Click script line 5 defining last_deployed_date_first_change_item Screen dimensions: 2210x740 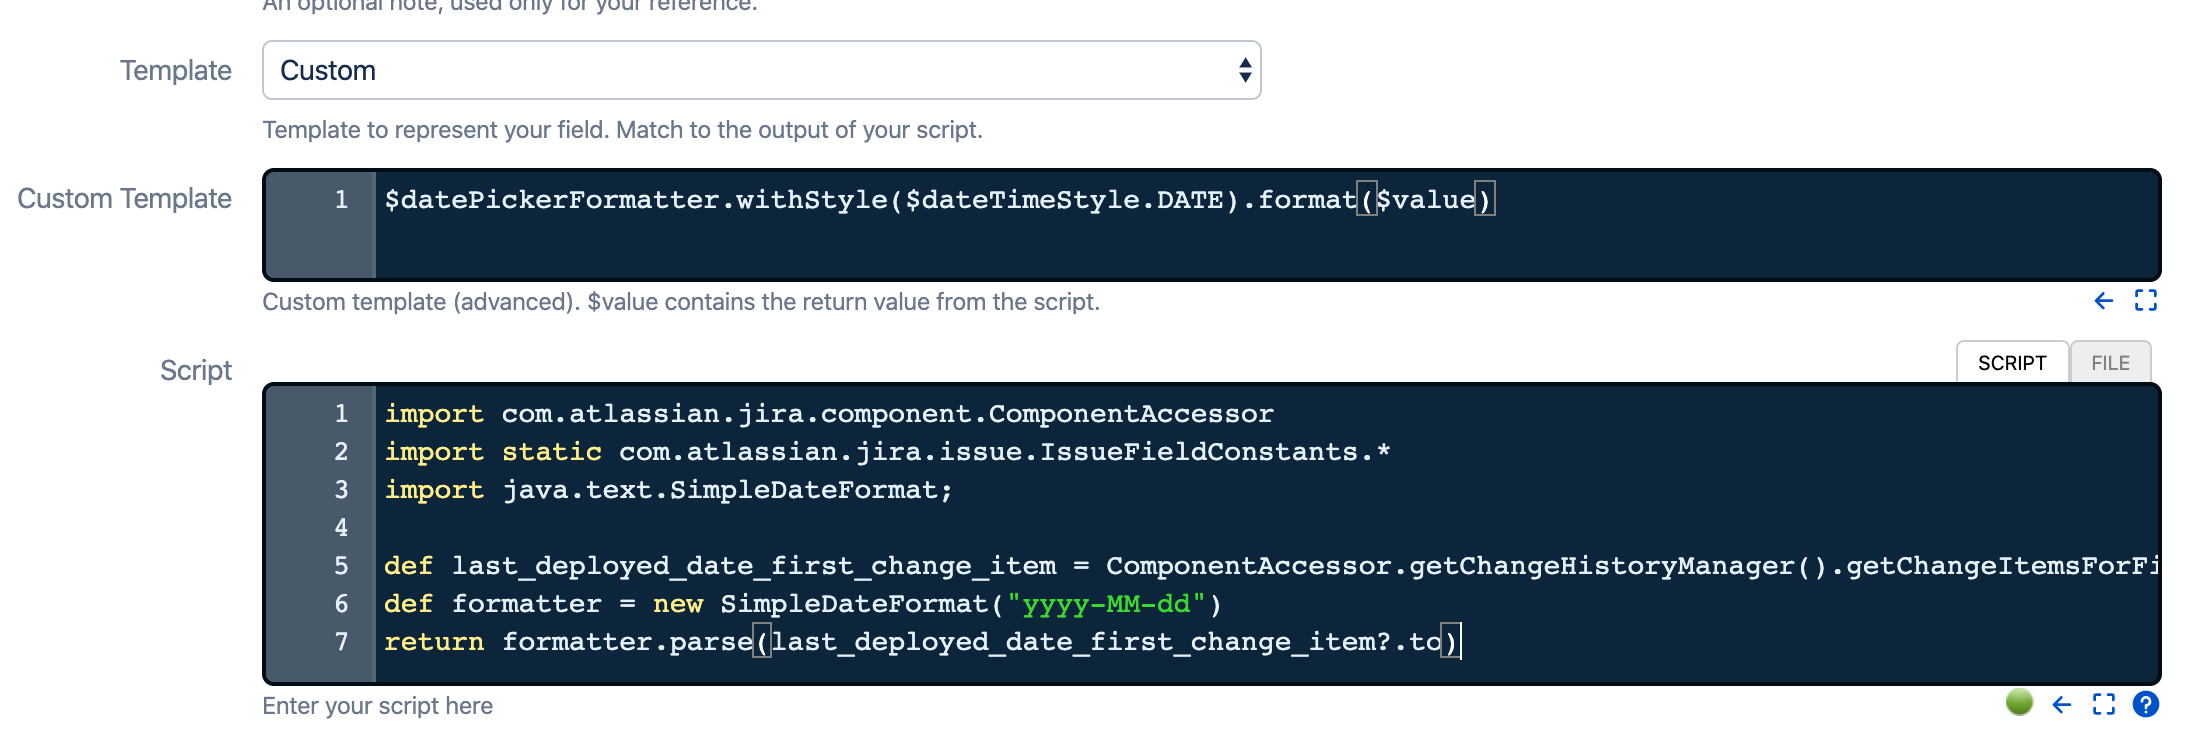click(x=1271, y=566)
